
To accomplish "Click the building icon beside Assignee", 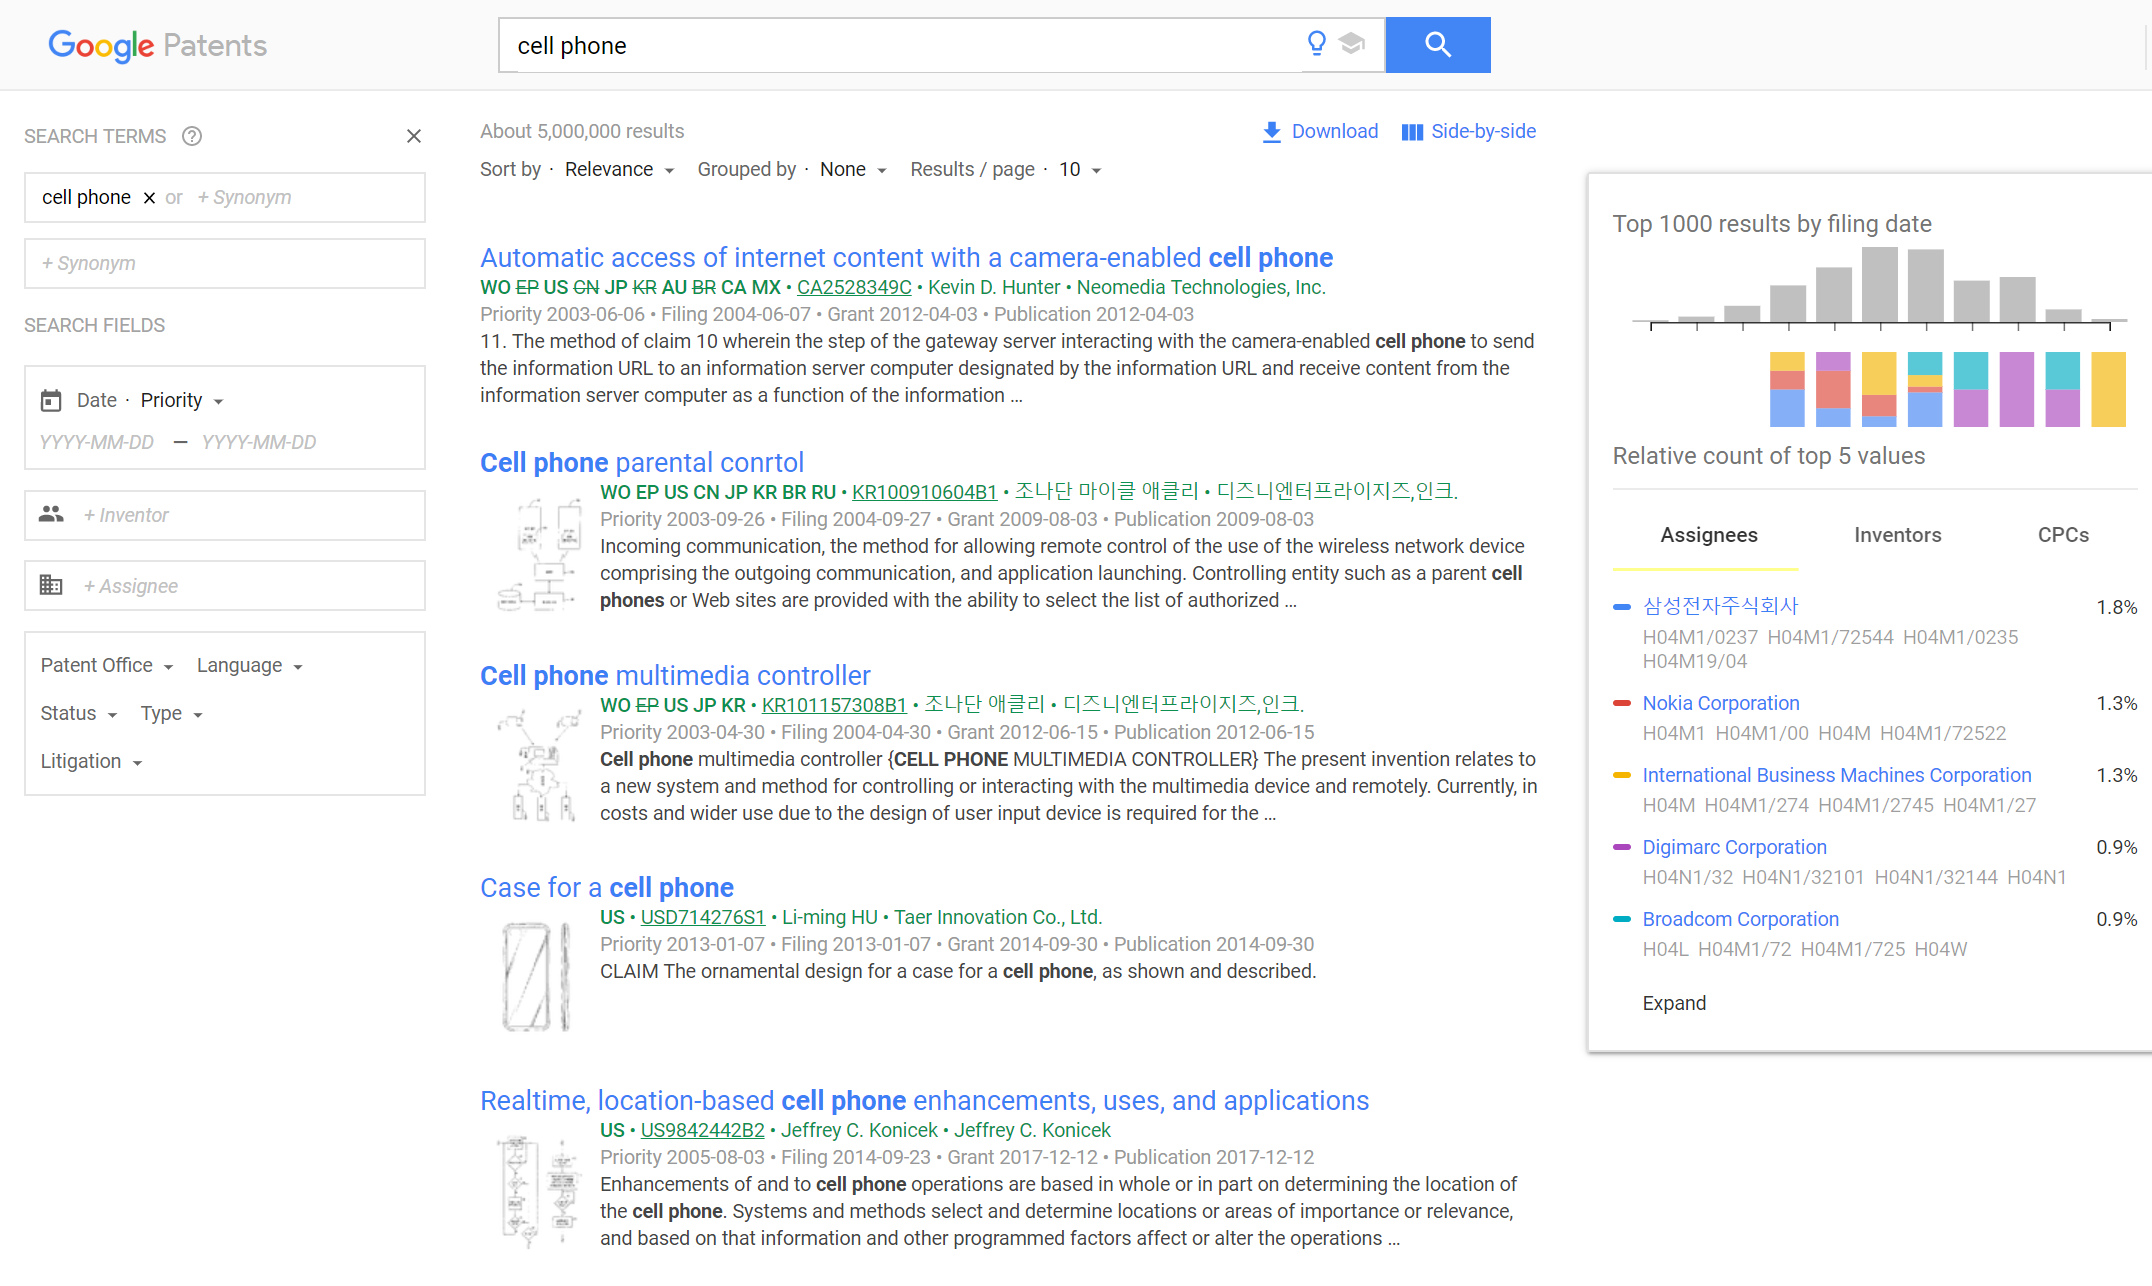I will click(x=51, y=585).
